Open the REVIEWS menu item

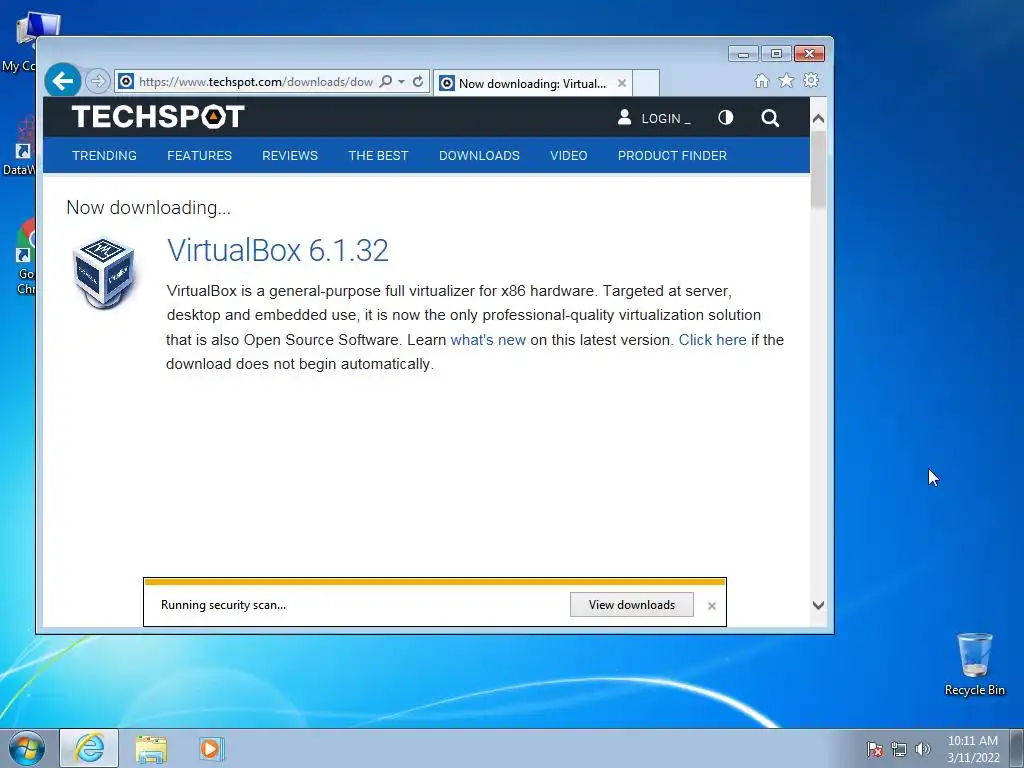(290, 155)
